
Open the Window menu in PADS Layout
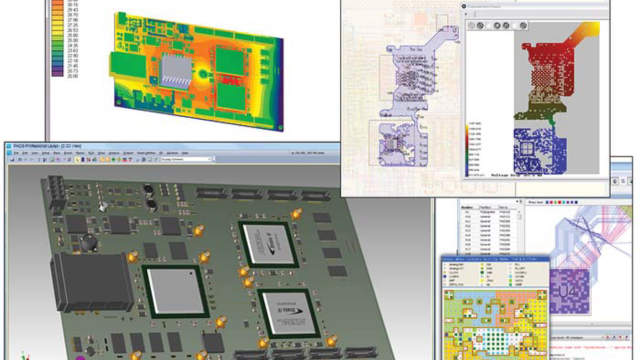[x=172, y=153]
